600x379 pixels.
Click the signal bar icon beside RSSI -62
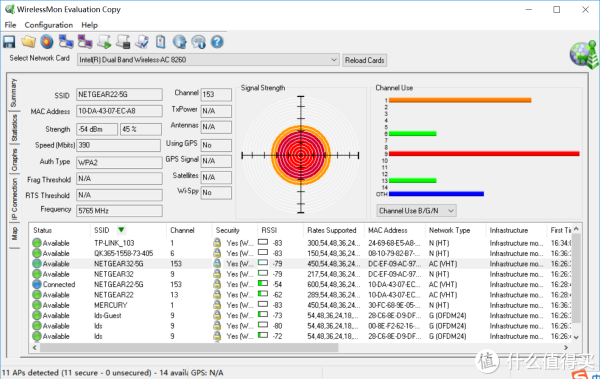pos(263,294)
